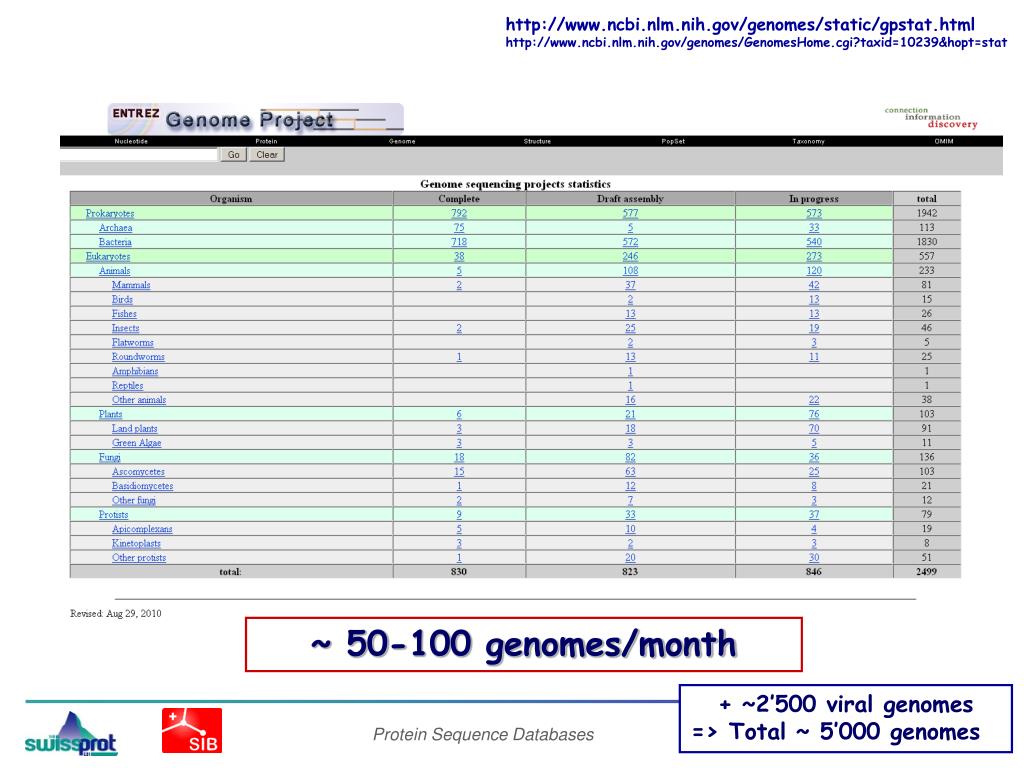Open Plants in progress count 76

pyautogui.click(x=814, y=415)
